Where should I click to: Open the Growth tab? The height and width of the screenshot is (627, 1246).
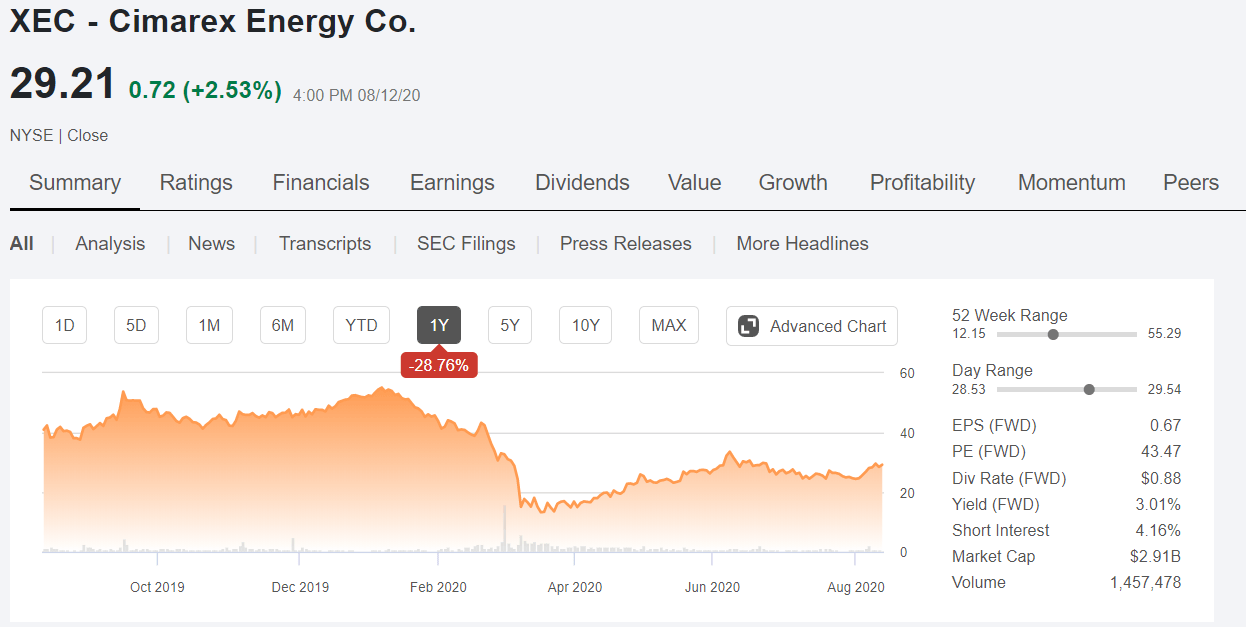coord(793,183)
